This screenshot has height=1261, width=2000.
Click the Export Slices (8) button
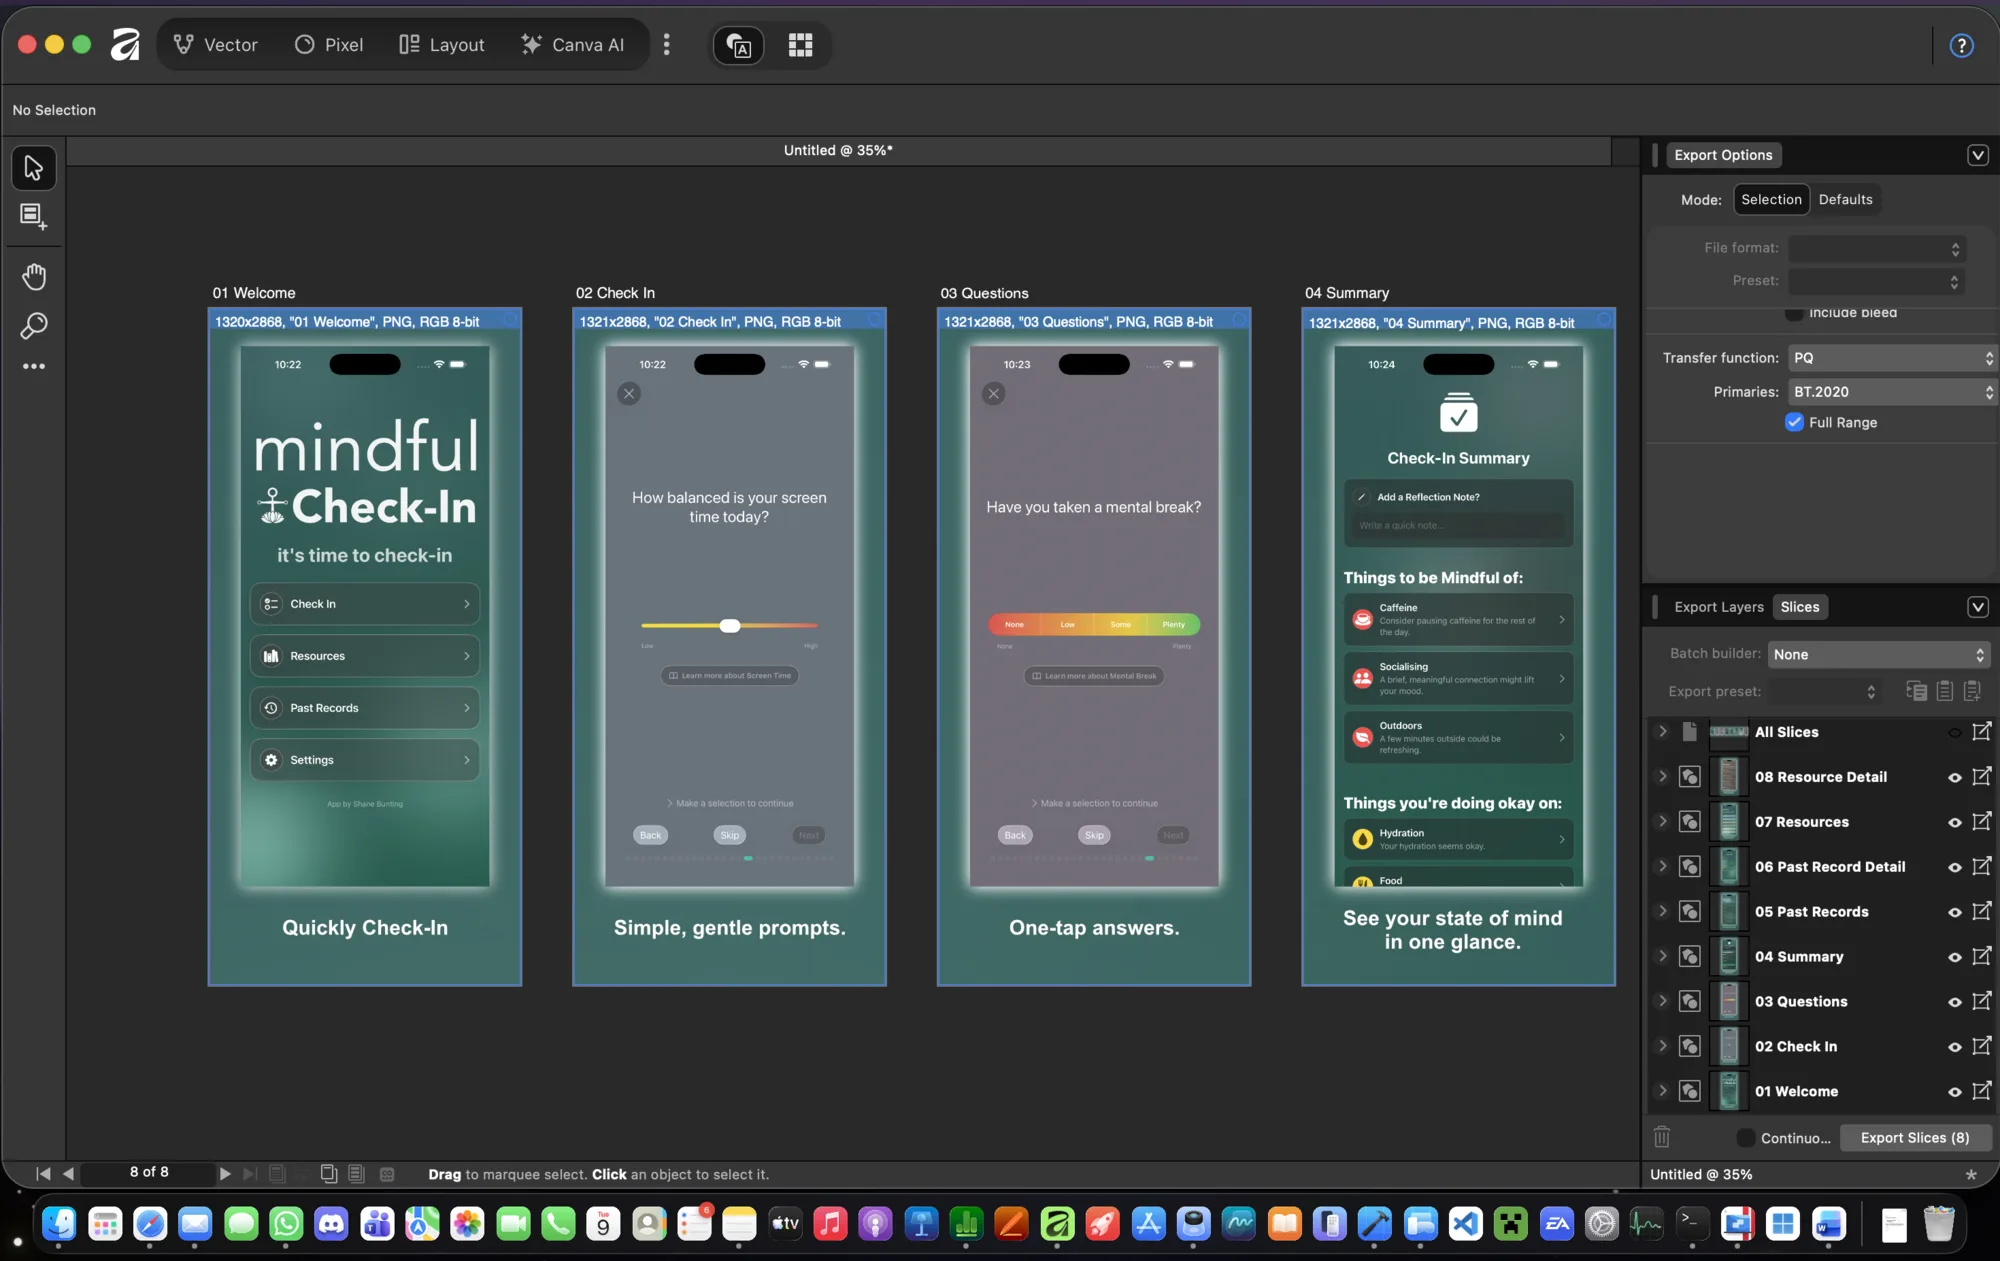tap(1914, 1138)
